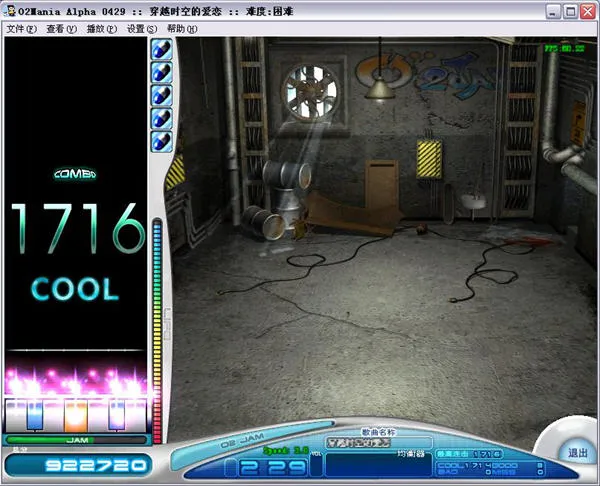Click the third blue pill item icon
Screen dimensions: 600x486
coord(161,95)
